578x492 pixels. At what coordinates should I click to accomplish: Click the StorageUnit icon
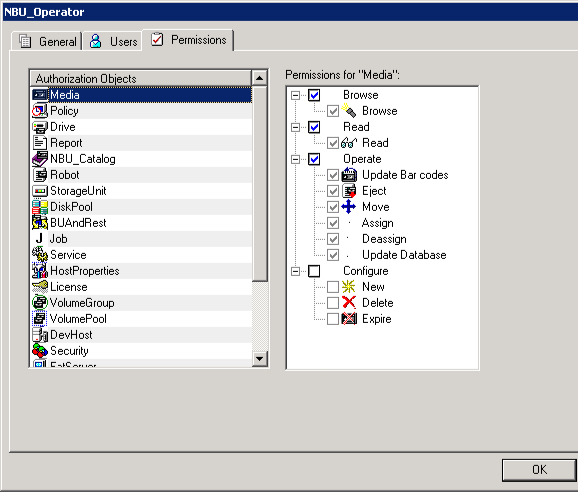(39, 191)
